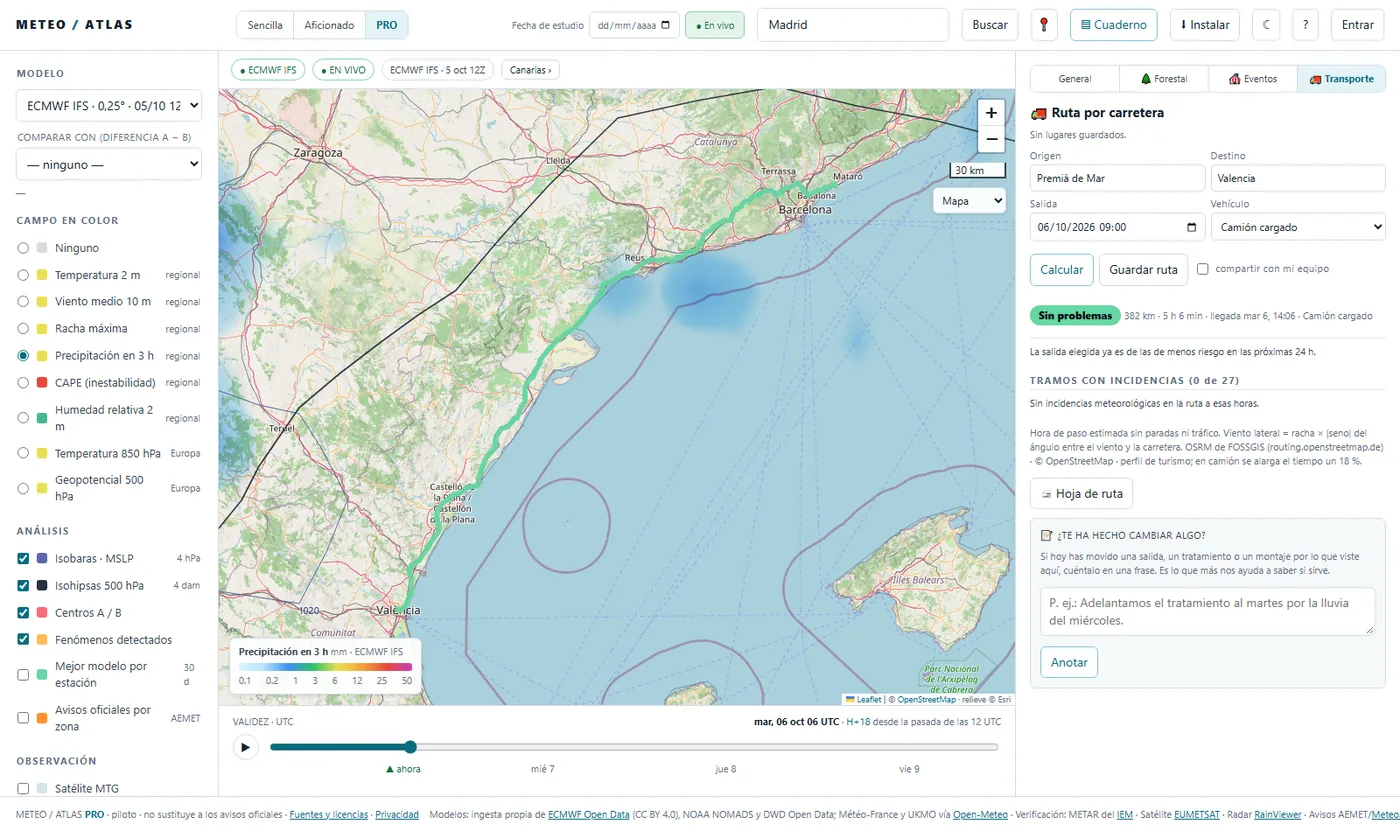Enable the Satélite MTG observation layer

pos(23,788)
